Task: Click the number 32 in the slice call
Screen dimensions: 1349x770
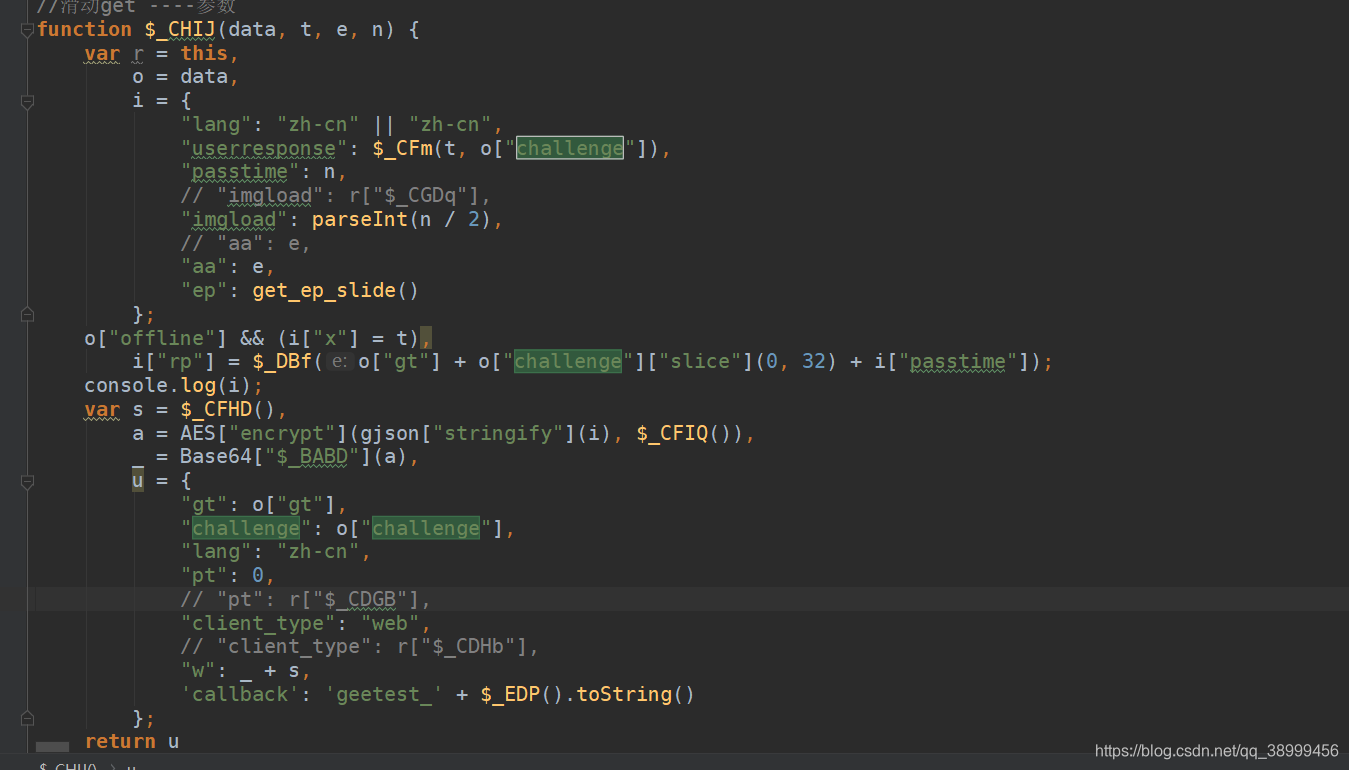Action: (x=814, y=362)
